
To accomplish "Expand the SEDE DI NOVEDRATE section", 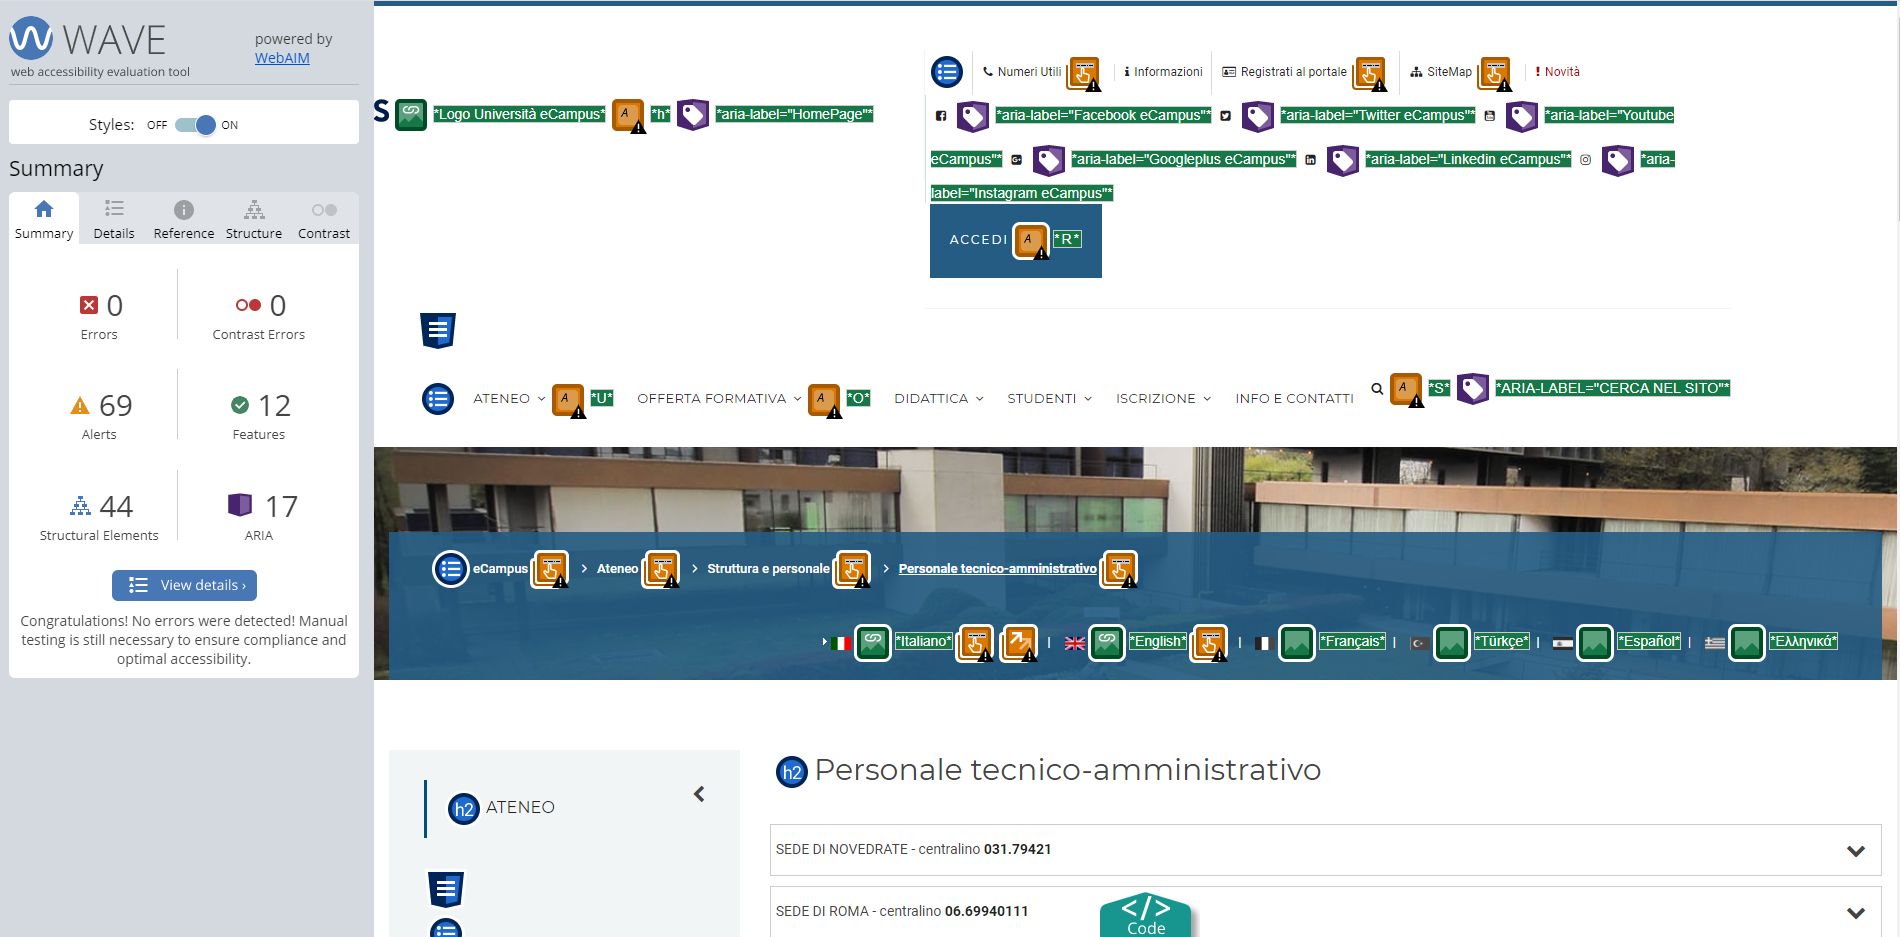I will coord(1325,850).
